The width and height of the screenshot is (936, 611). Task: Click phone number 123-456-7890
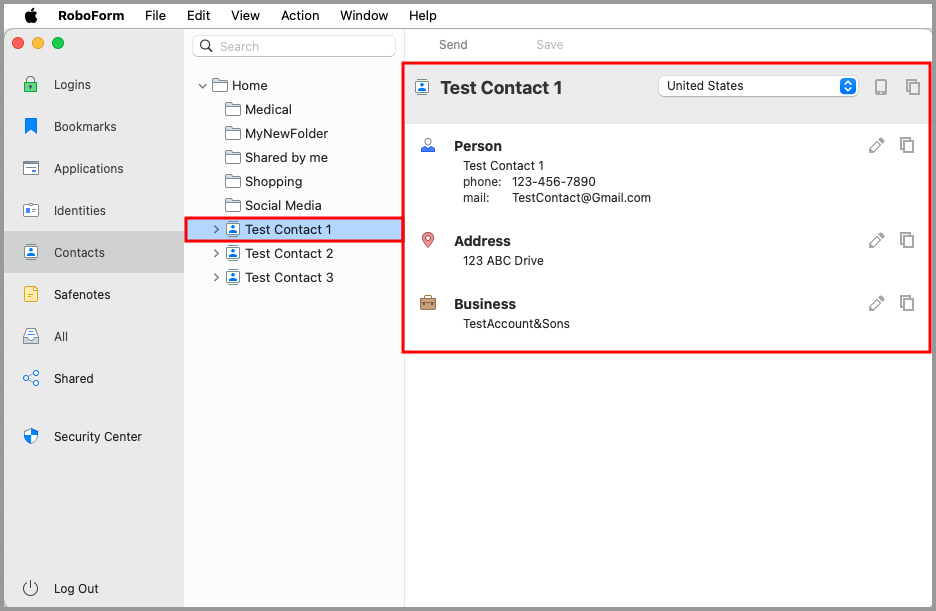pos(553,181)
